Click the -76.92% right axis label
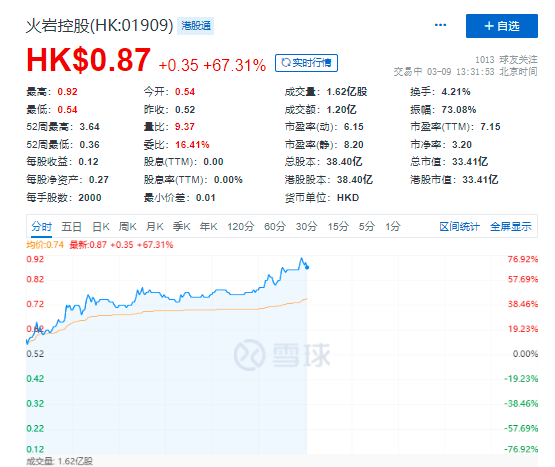The image size is (555, 467). click(x=521, y=449)
